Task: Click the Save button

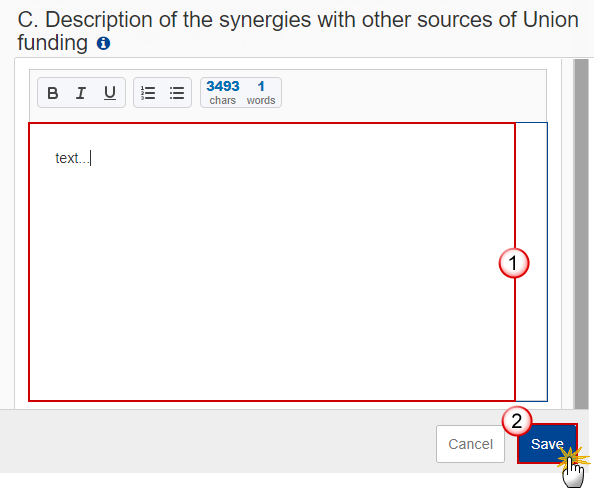Action: pyautogui.click(x=547, y=444)
